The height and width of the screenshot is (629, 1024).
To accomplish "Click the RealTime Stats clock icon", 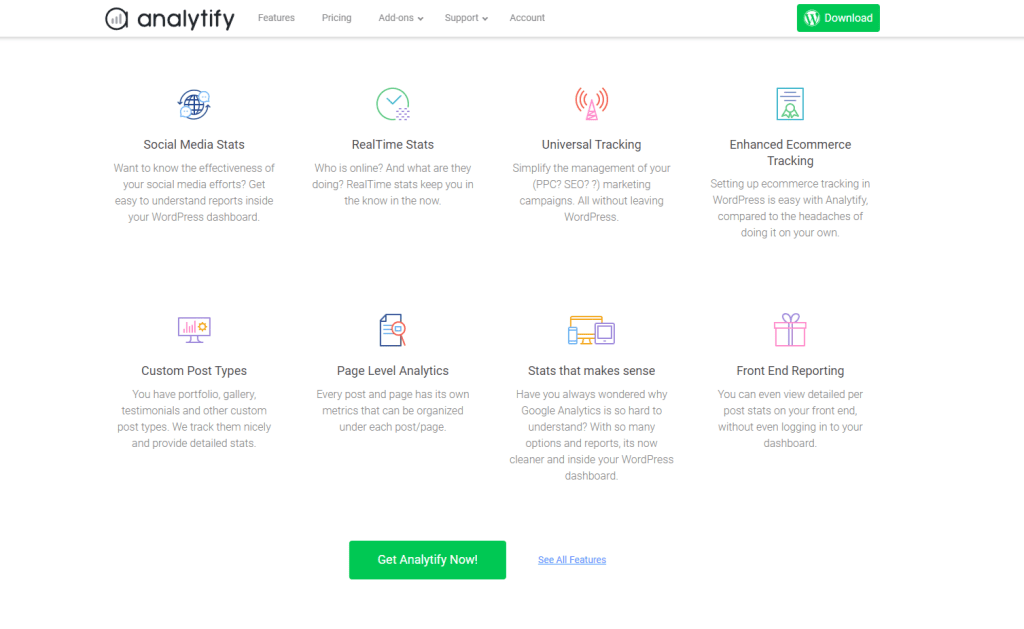I will tap(393, 104).
